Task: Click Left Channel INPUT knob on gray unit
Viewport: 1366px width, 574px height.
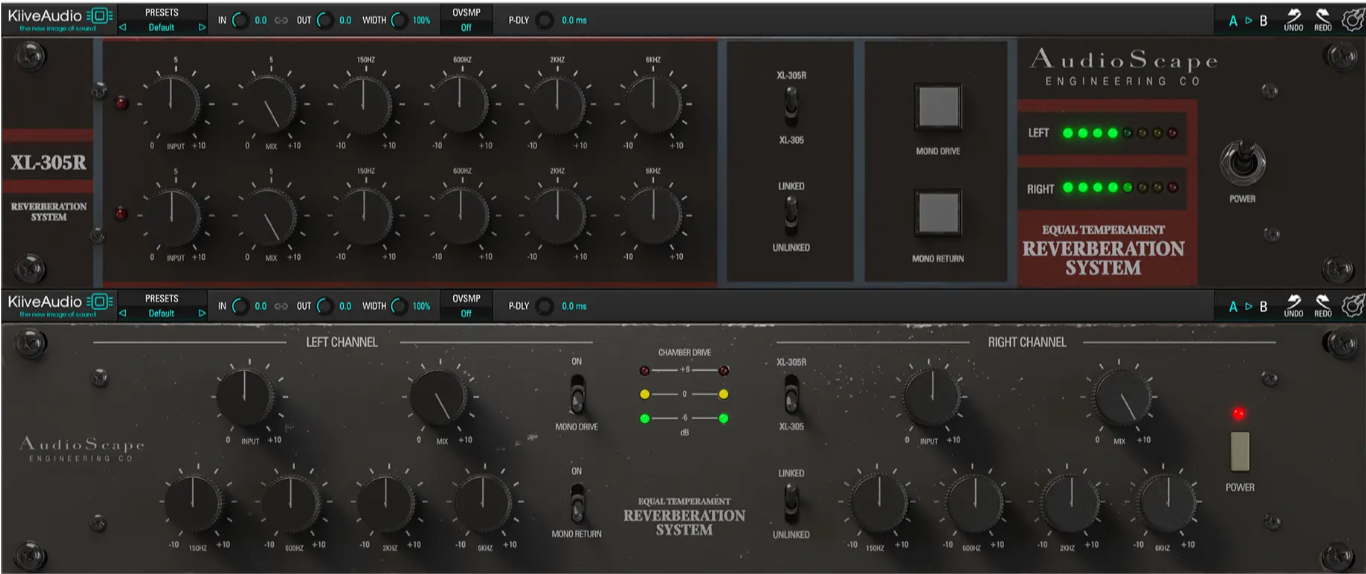Action: pos(246,397)
